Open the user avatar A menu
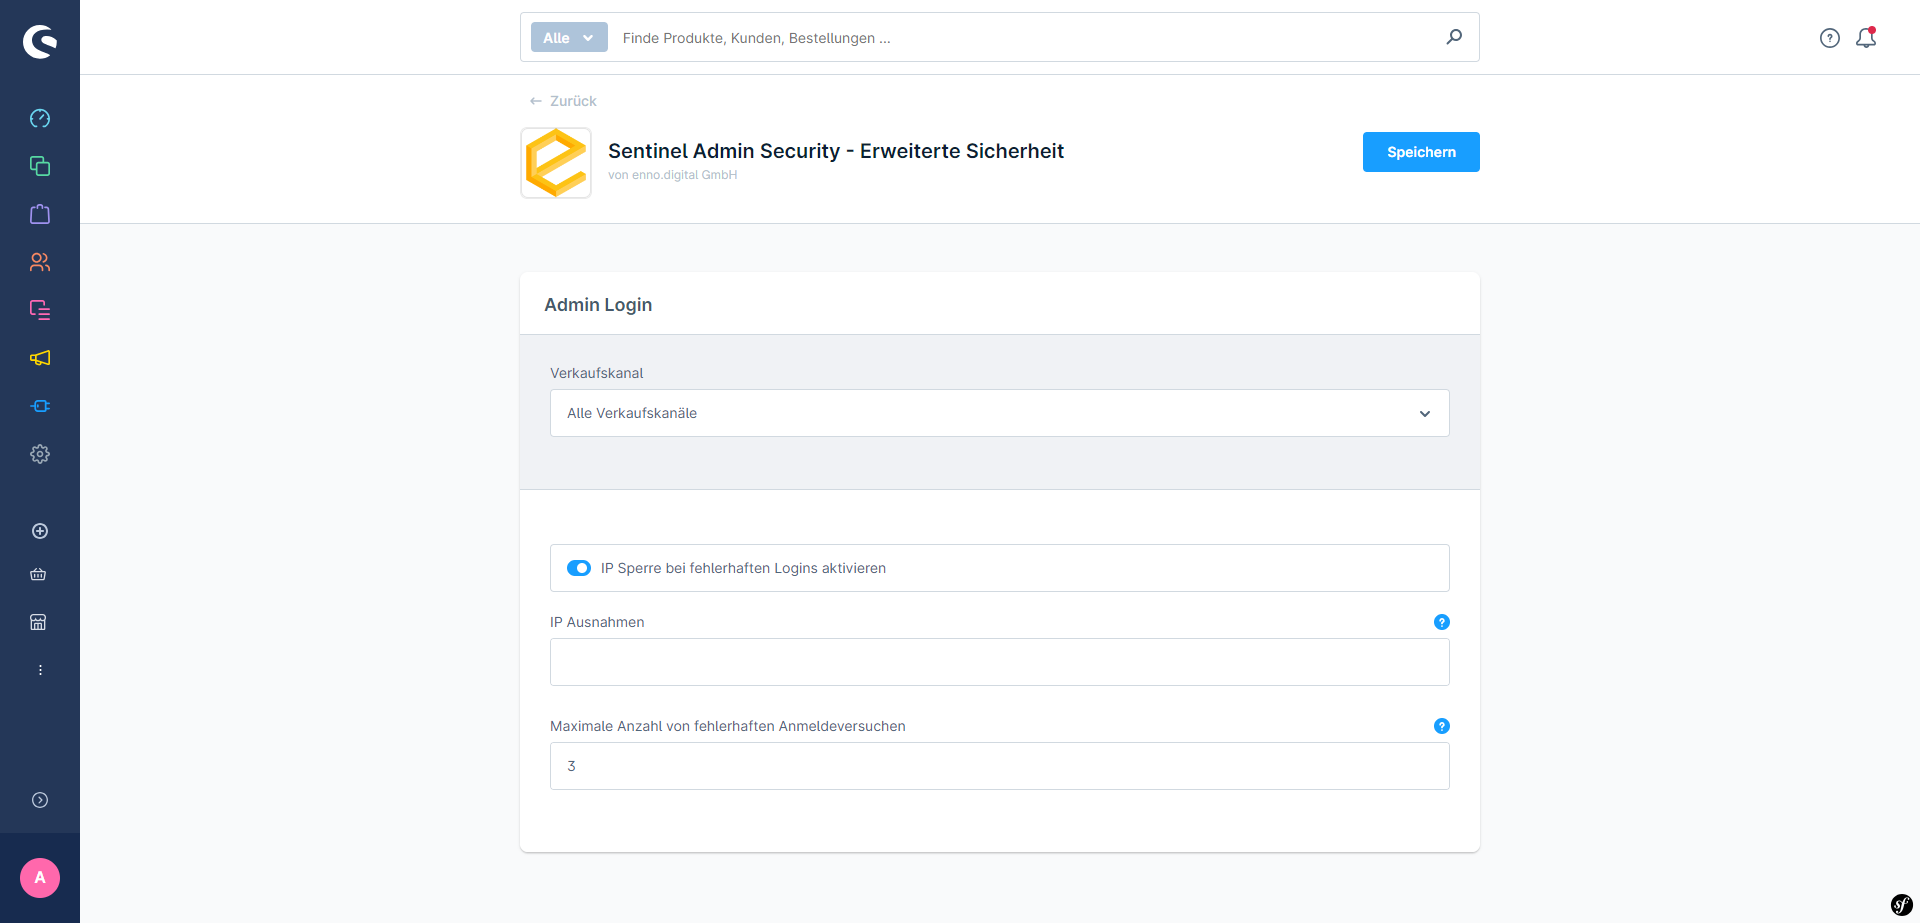Viewport: 1920px width, 923px height. click(40, 878)
